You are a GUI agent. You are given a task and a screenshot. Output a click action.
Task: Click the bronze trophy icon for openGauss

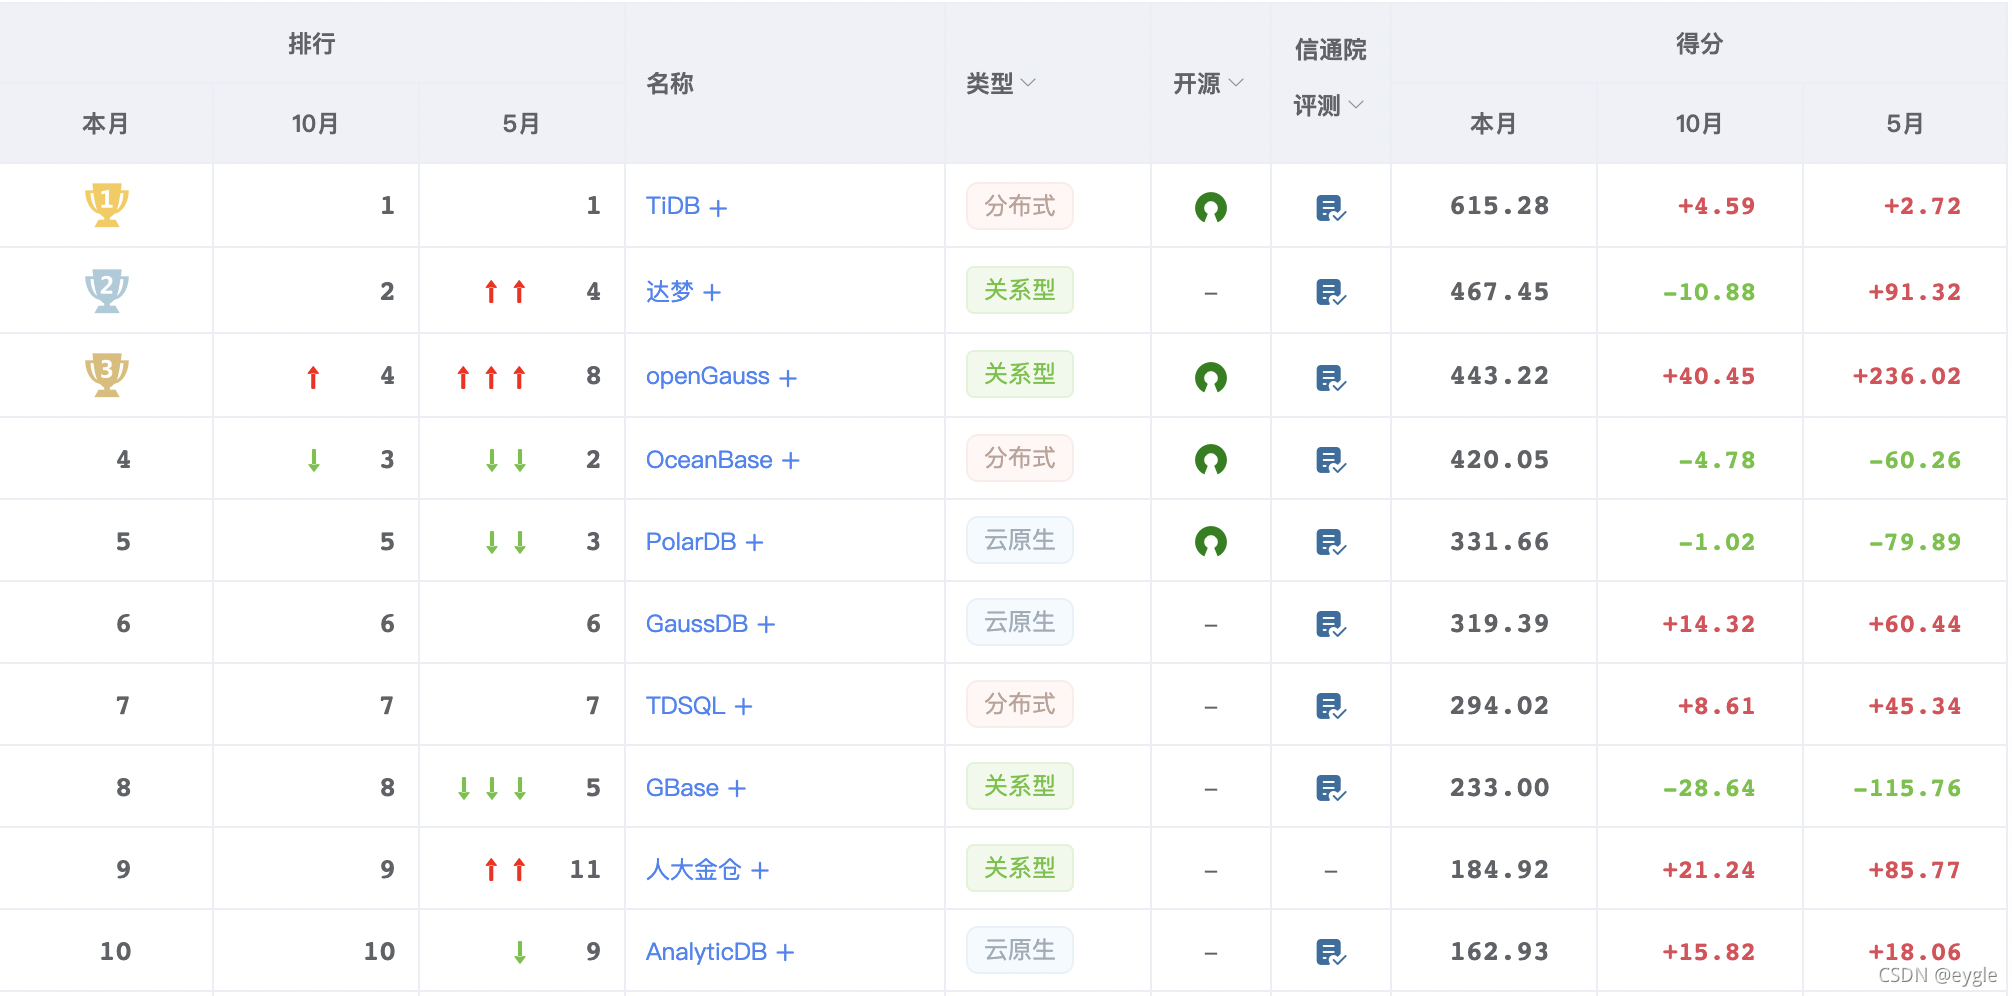click(x=106, y=375)
